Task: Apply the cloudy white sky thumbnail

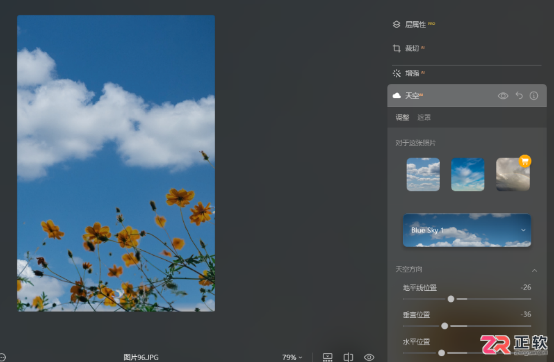Action: (423, 174)
